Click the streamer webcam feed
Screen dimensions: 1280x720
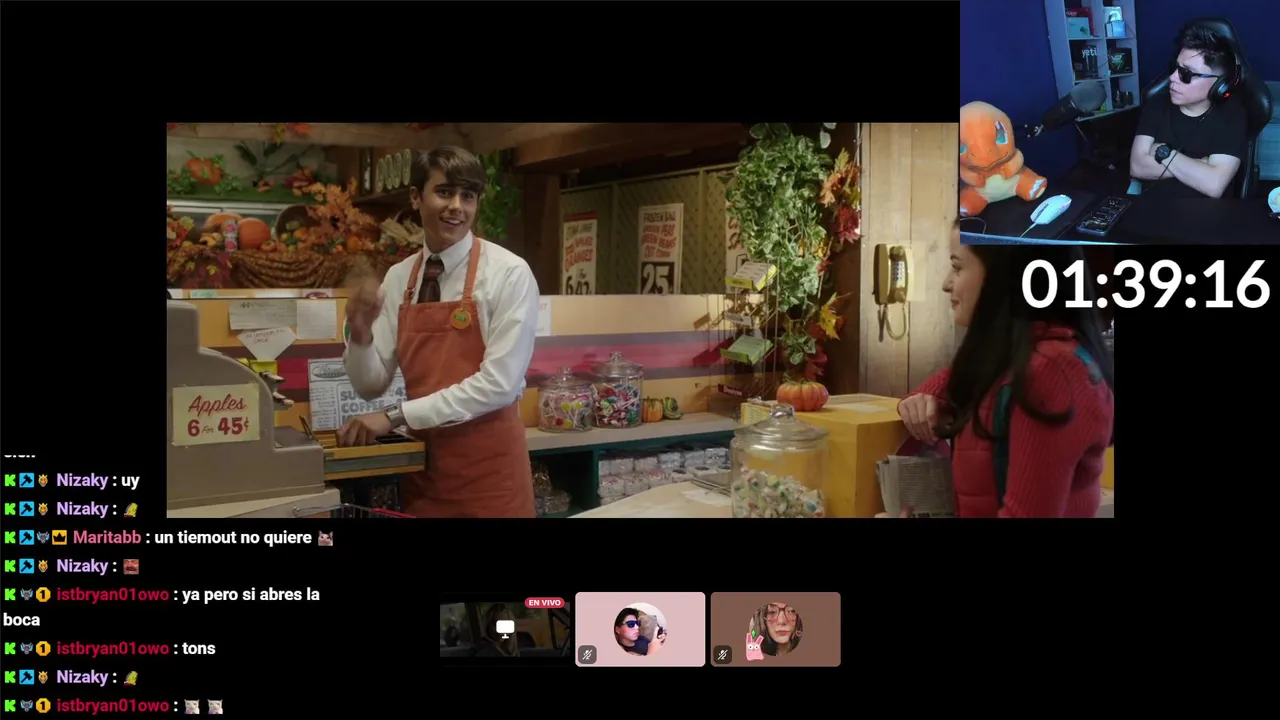(x=1120, y=122)
